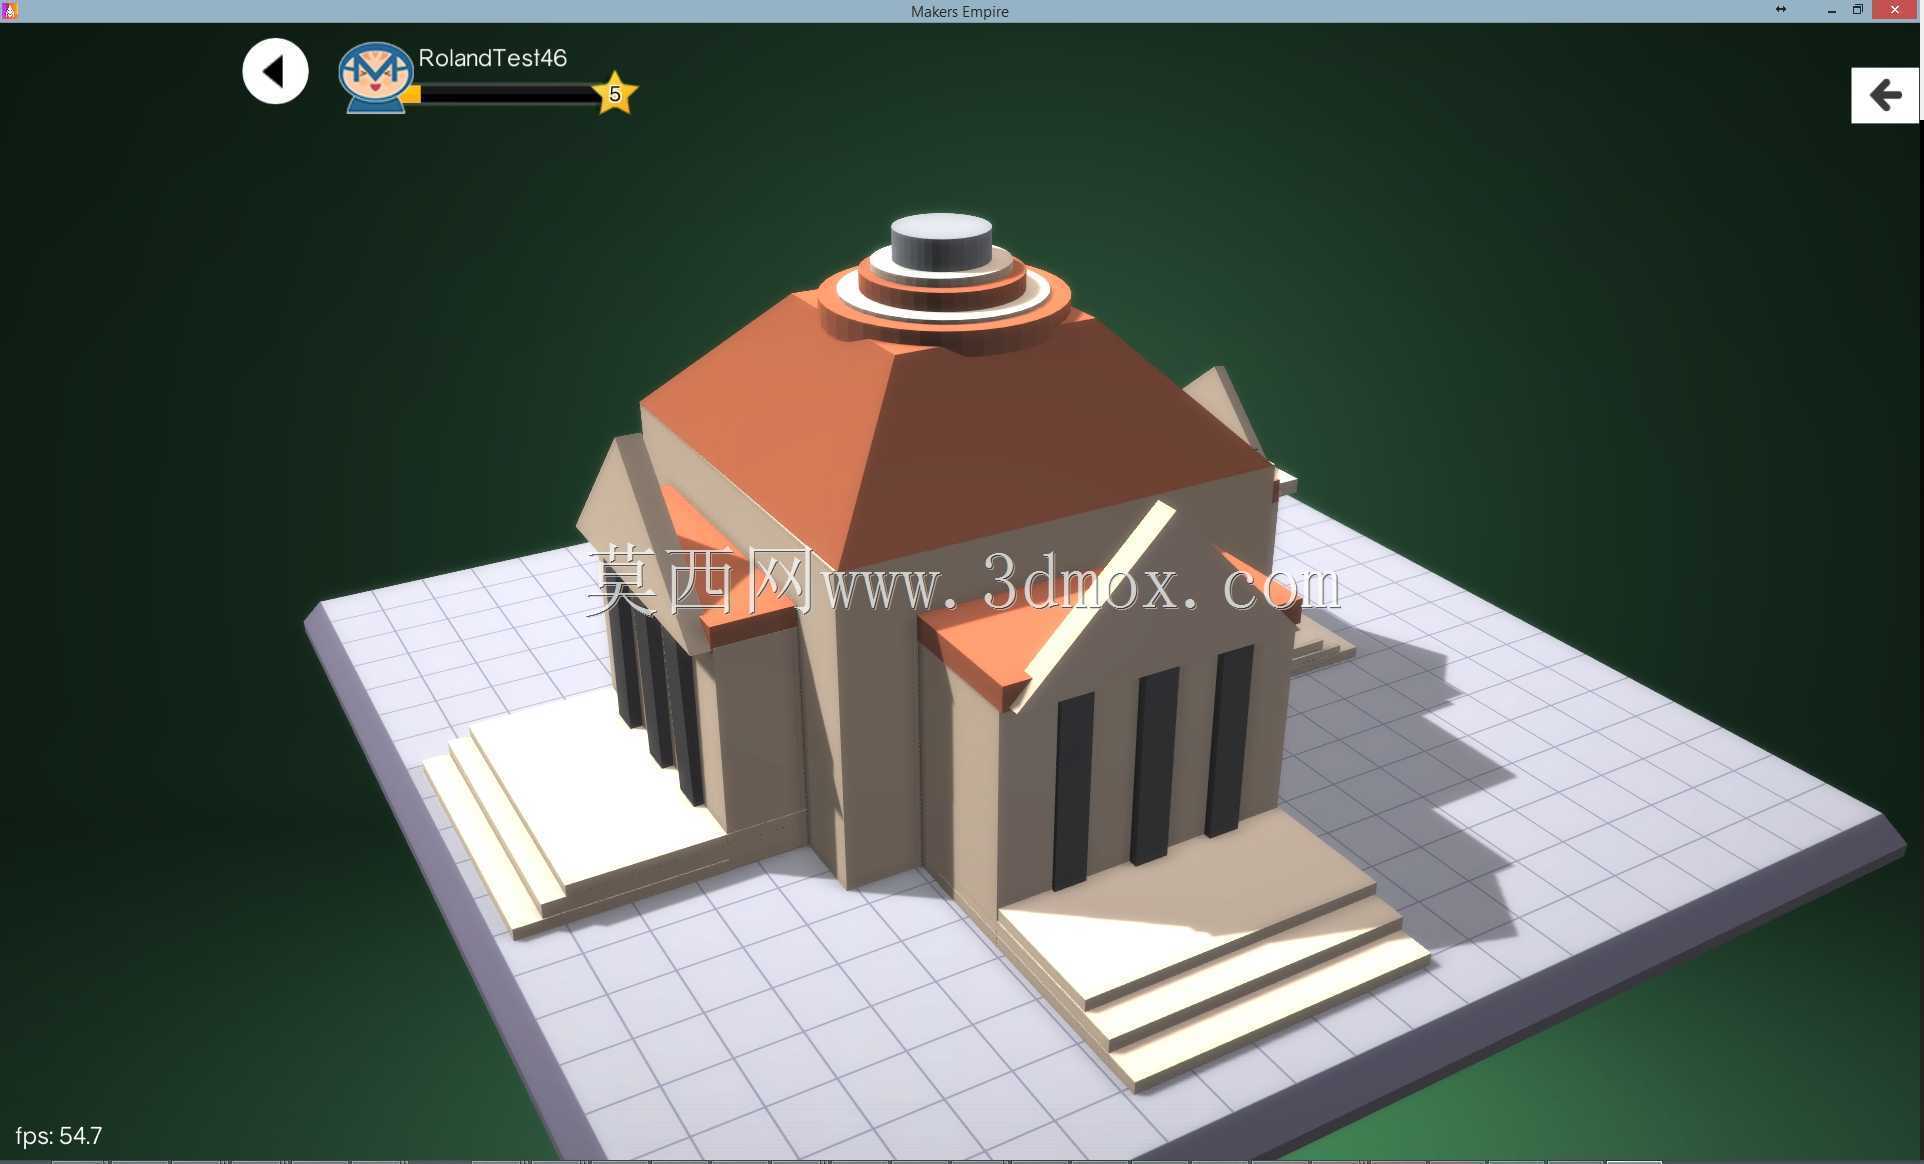Screen dimensions: 1924x1164
Task: Minimize the Makers Empire window
Action: (x=1832, y=11)
